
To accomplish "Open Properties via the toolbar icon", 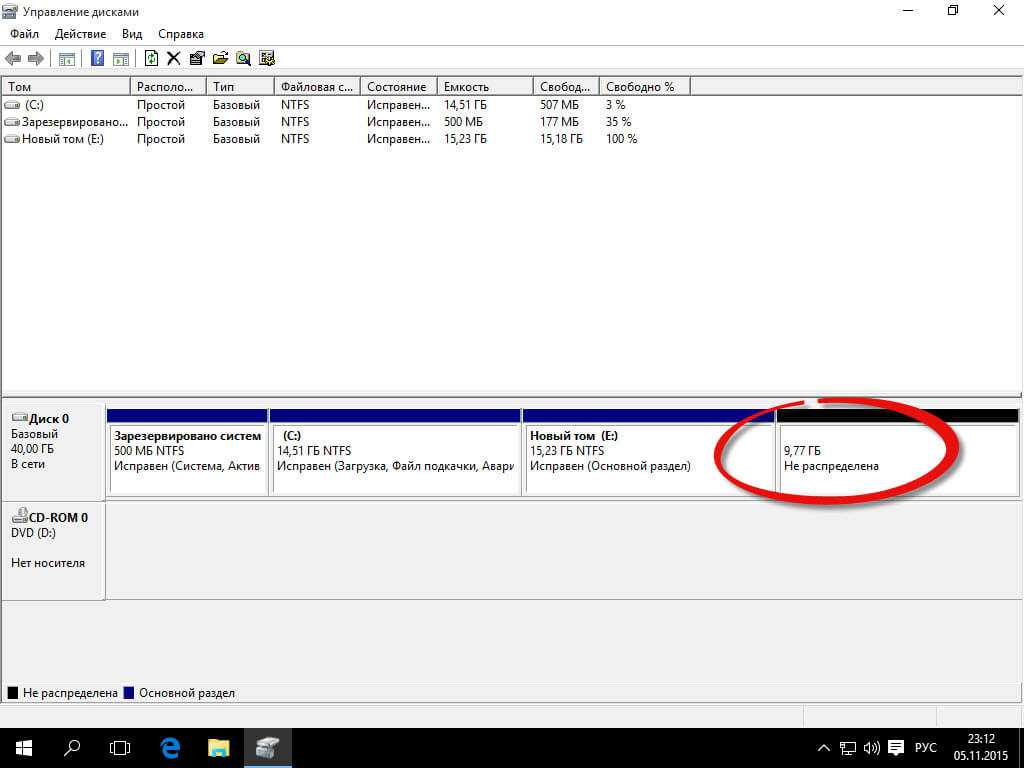I will coord(197,59).
